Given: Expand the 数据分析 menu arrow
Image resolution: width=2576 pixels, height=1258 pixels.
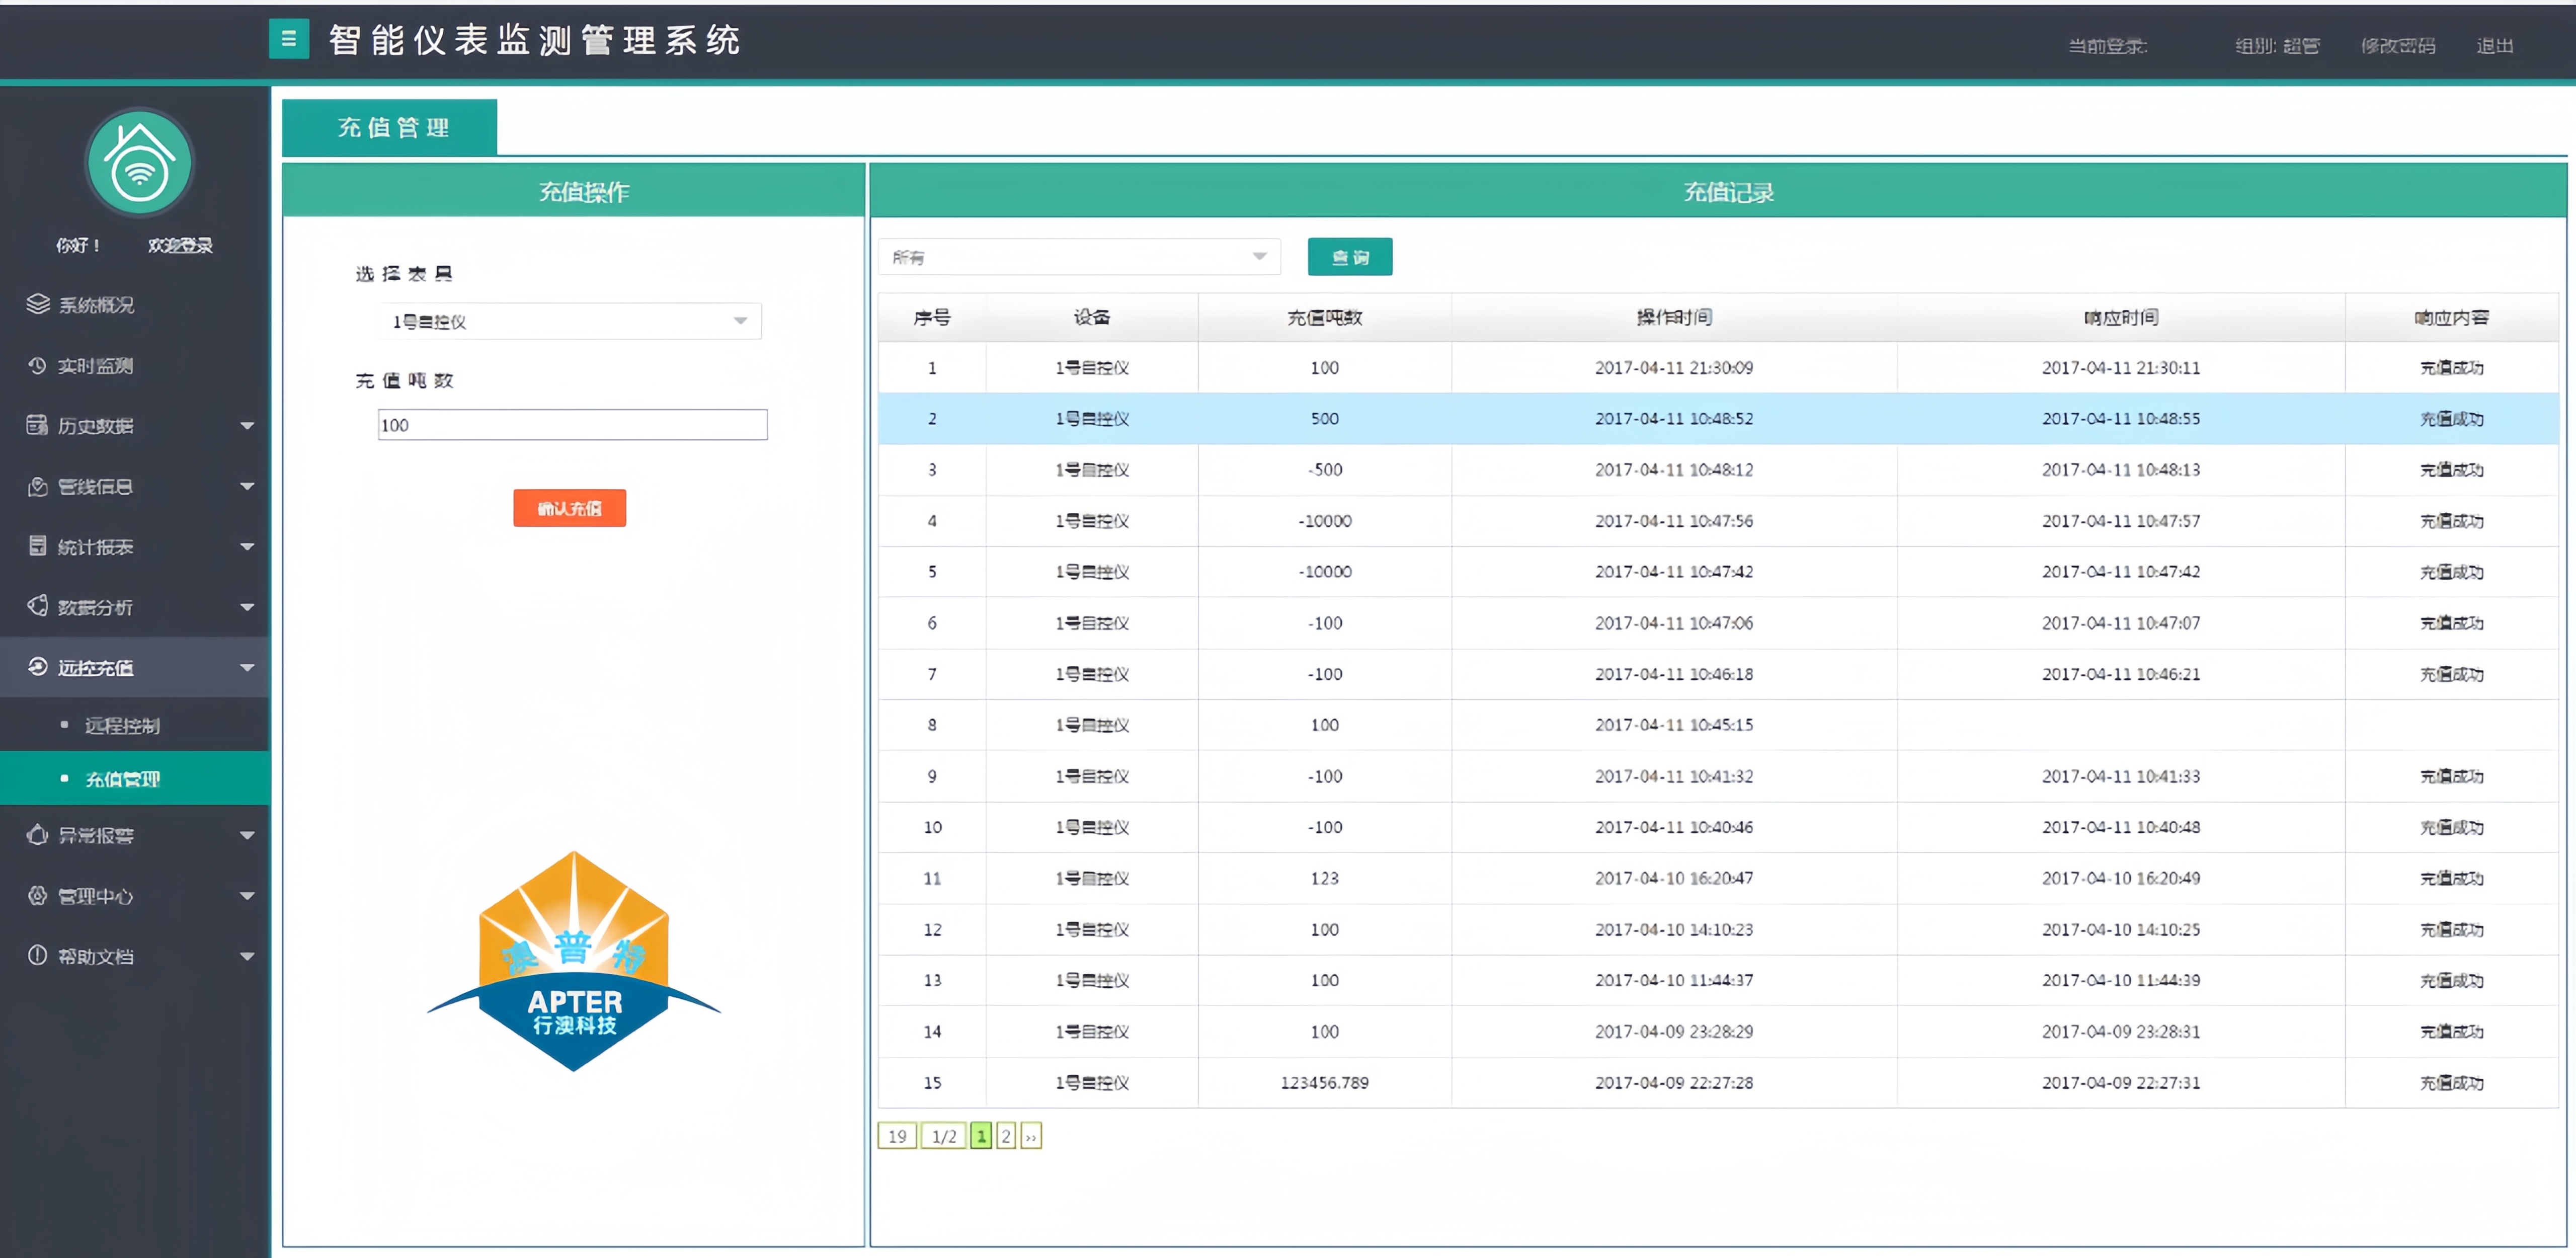Looking at the screenshot, I should (x=247, y=607).
